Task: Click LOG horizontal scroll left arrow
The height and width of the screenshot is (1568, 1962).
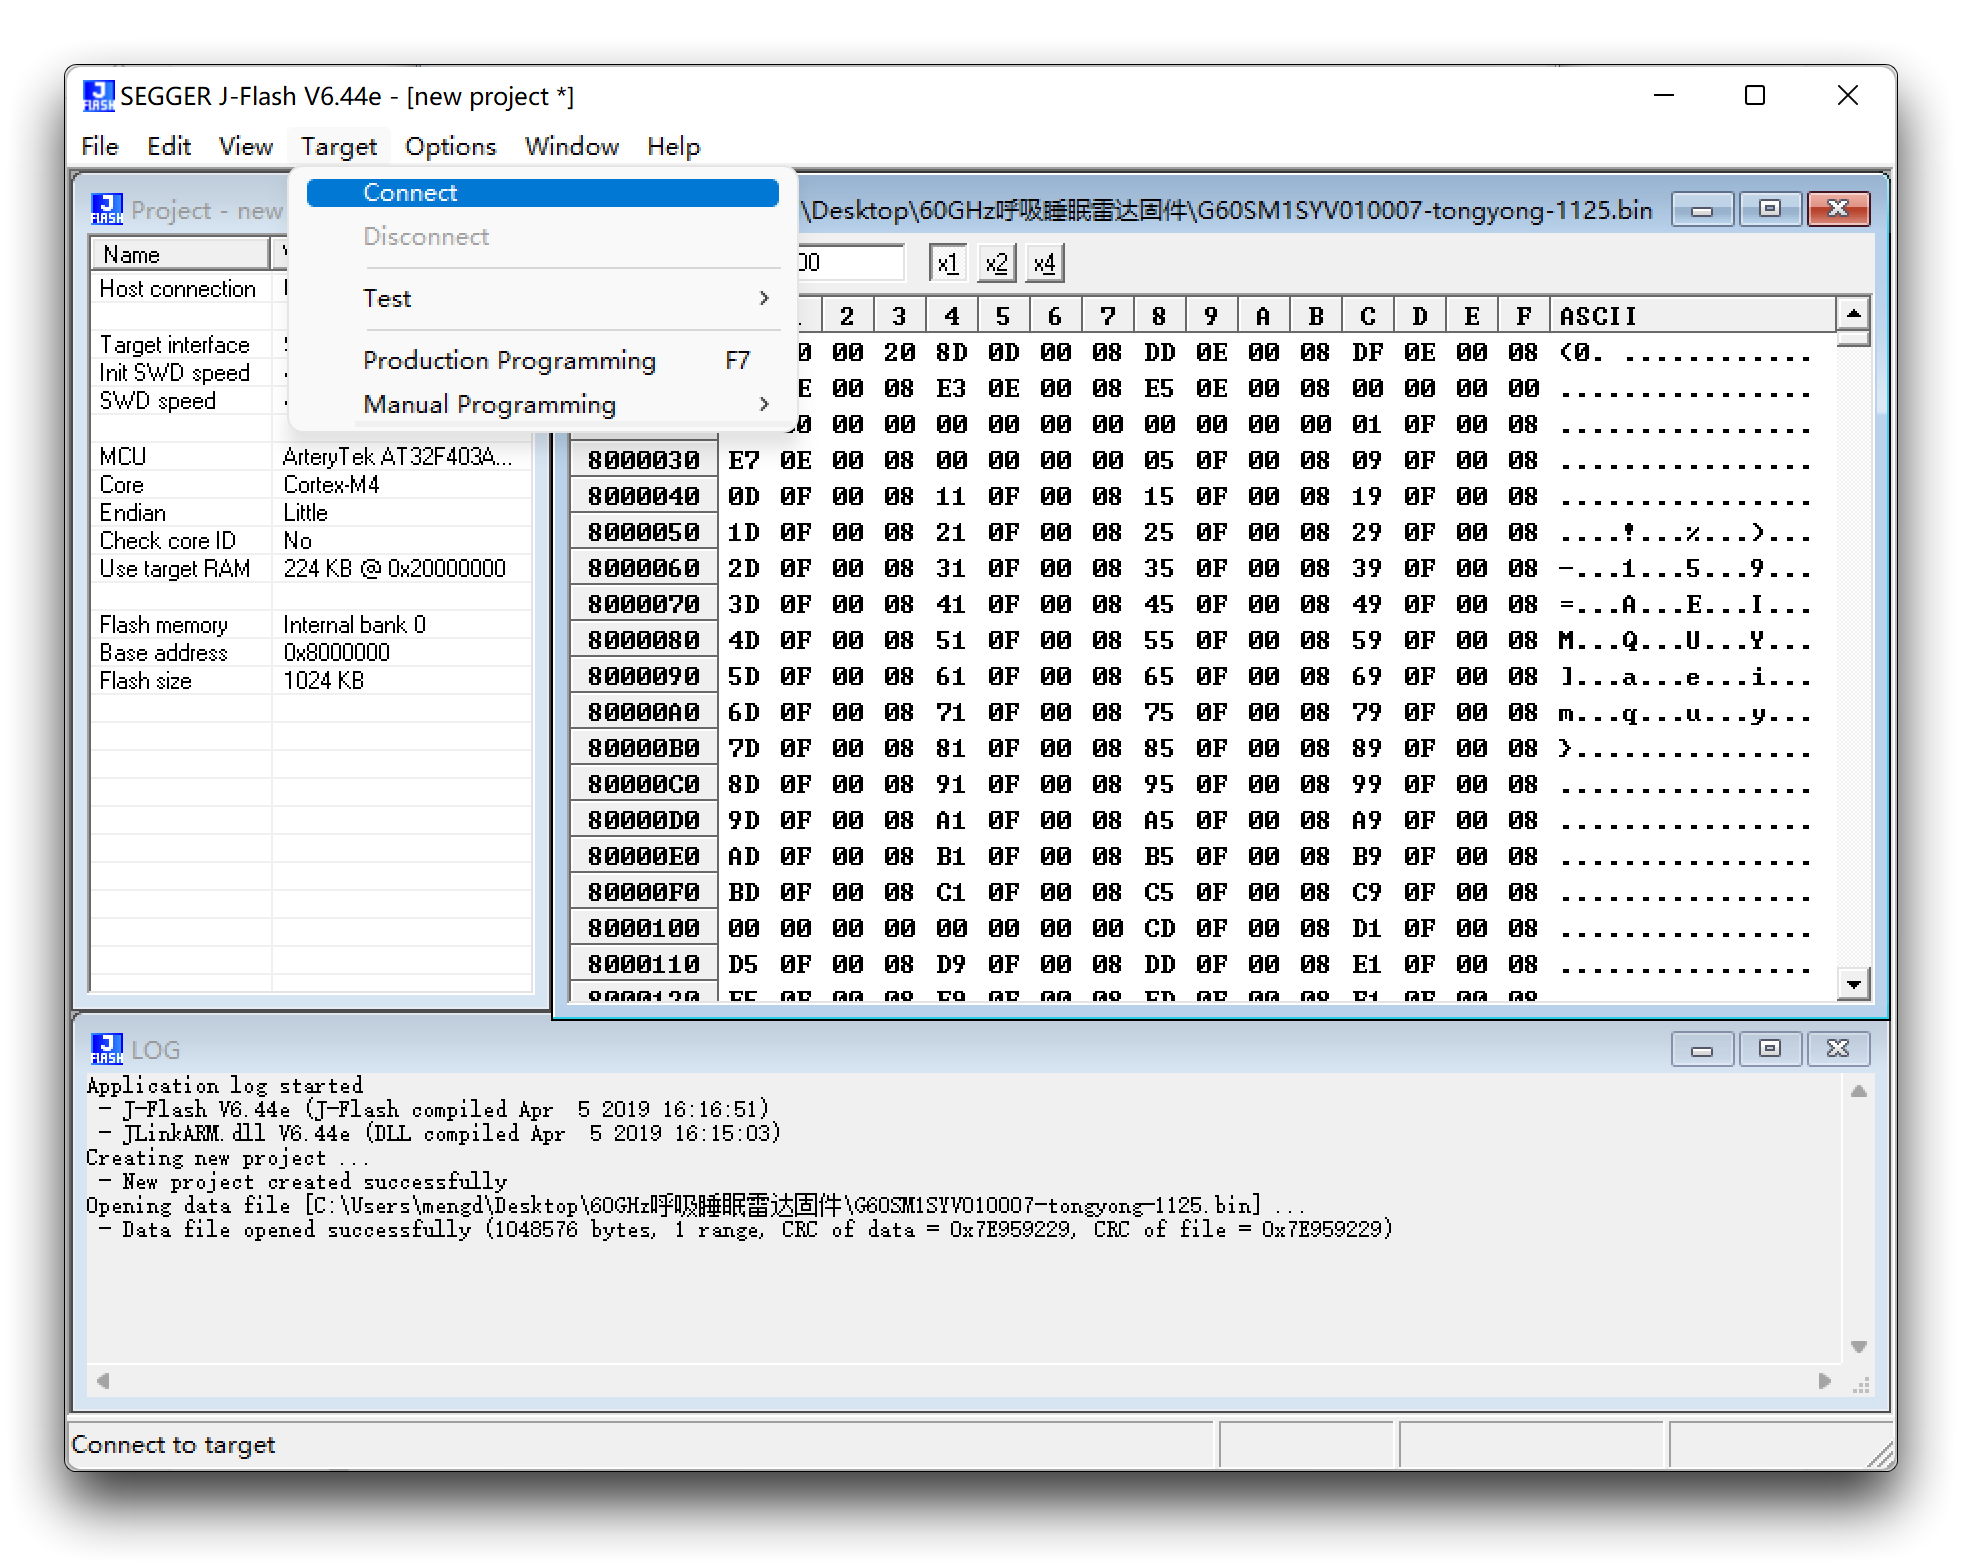Action: (x=102, y=1381)
